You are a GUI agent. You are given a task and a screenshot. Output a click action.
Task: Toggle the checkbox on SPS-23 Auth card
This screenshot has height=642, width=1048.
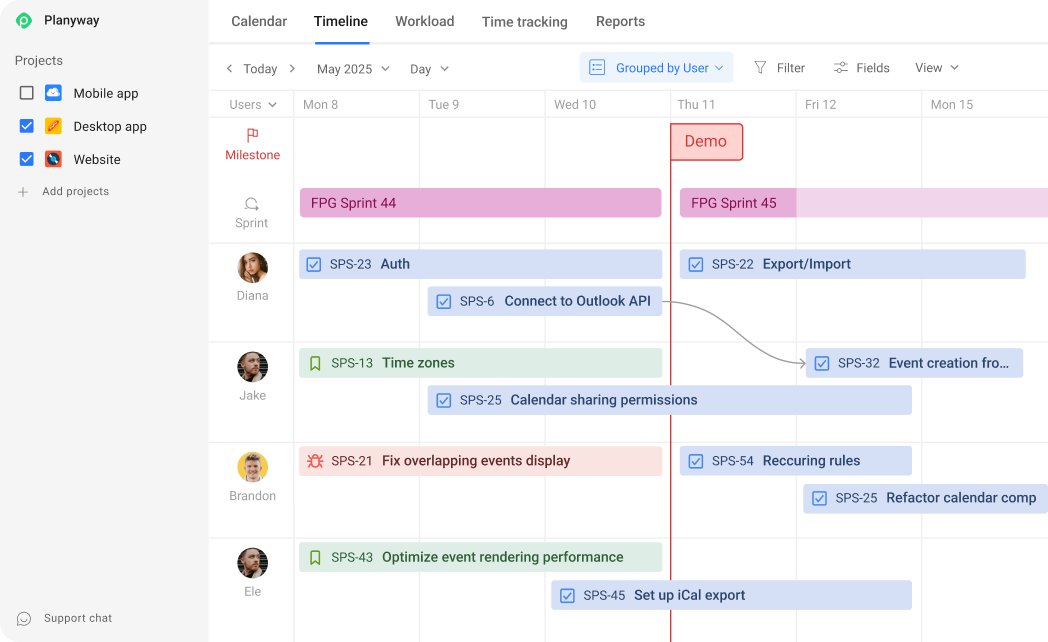314,263
